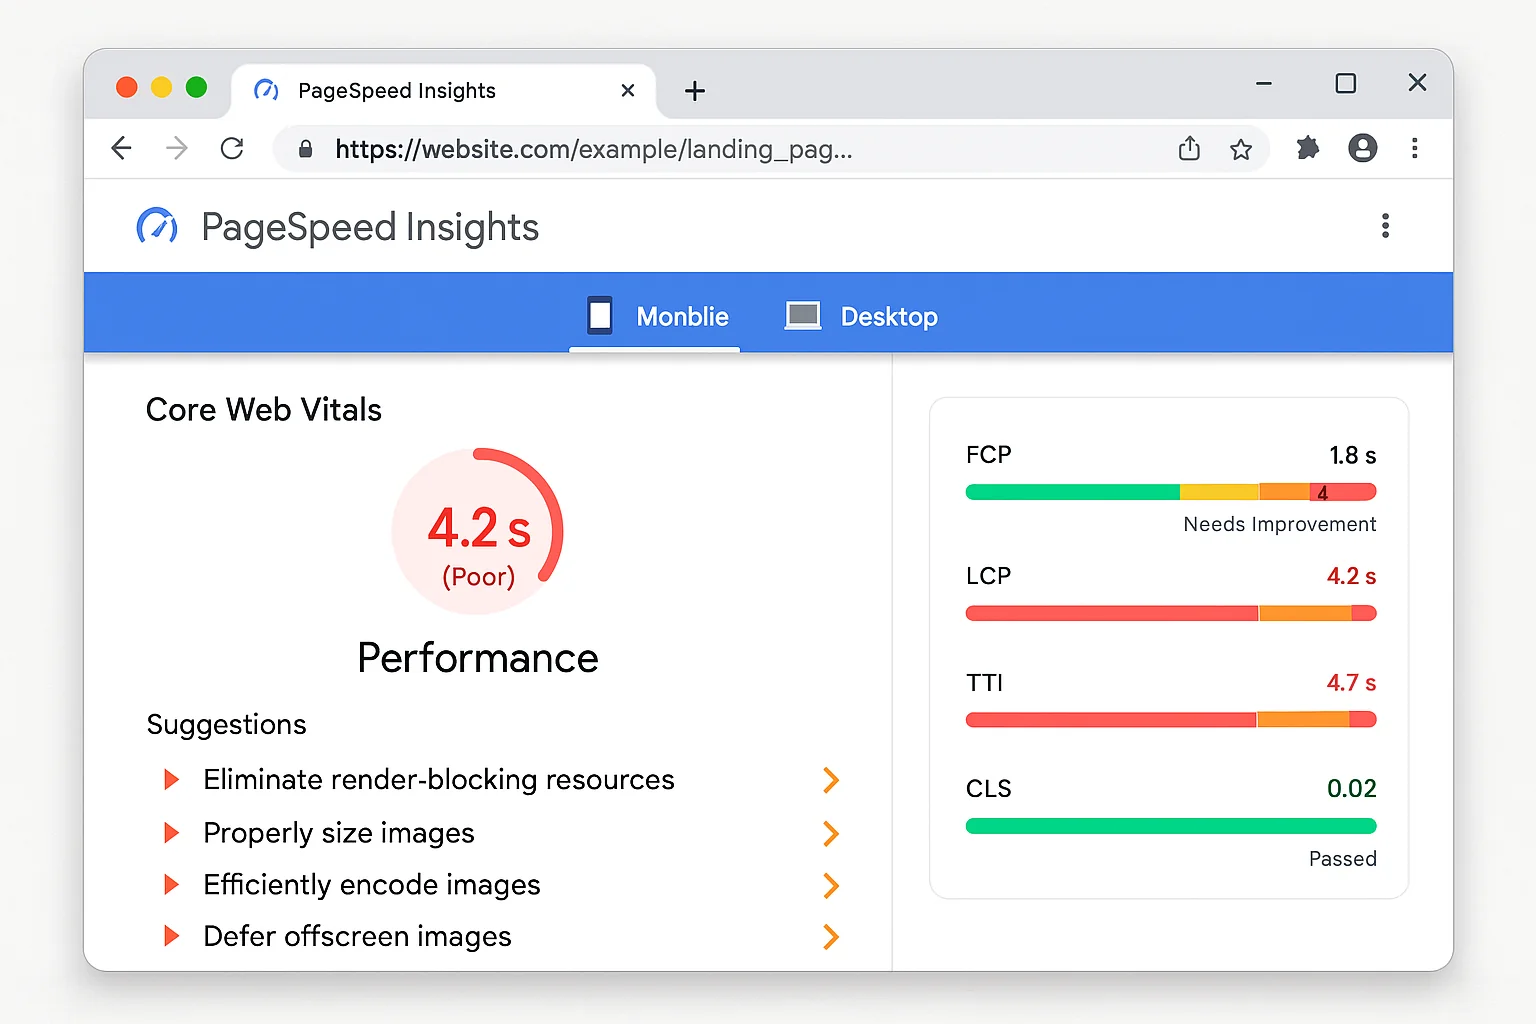The width and height of the screenshot is (1536, 1024).
Task: Open the browser extensions icon
Action: point(1308,148)
